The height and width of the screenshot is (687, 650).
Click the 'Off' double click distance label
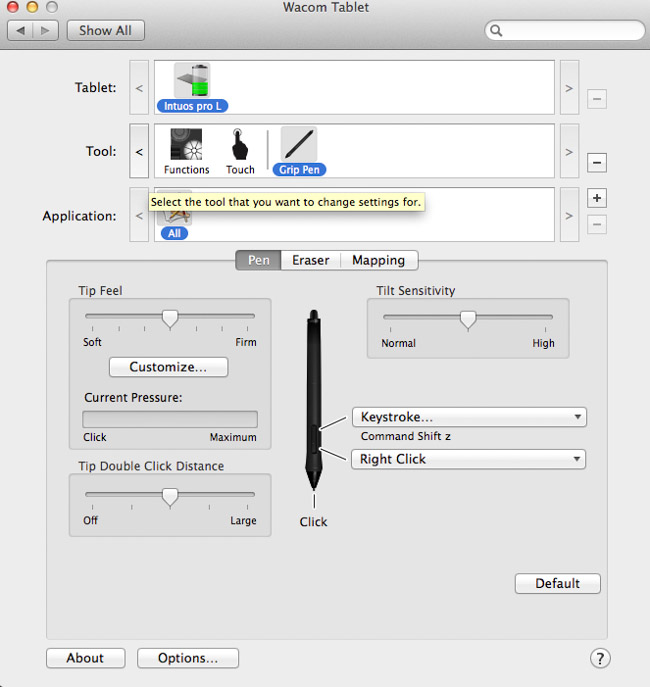pos(90,521)
